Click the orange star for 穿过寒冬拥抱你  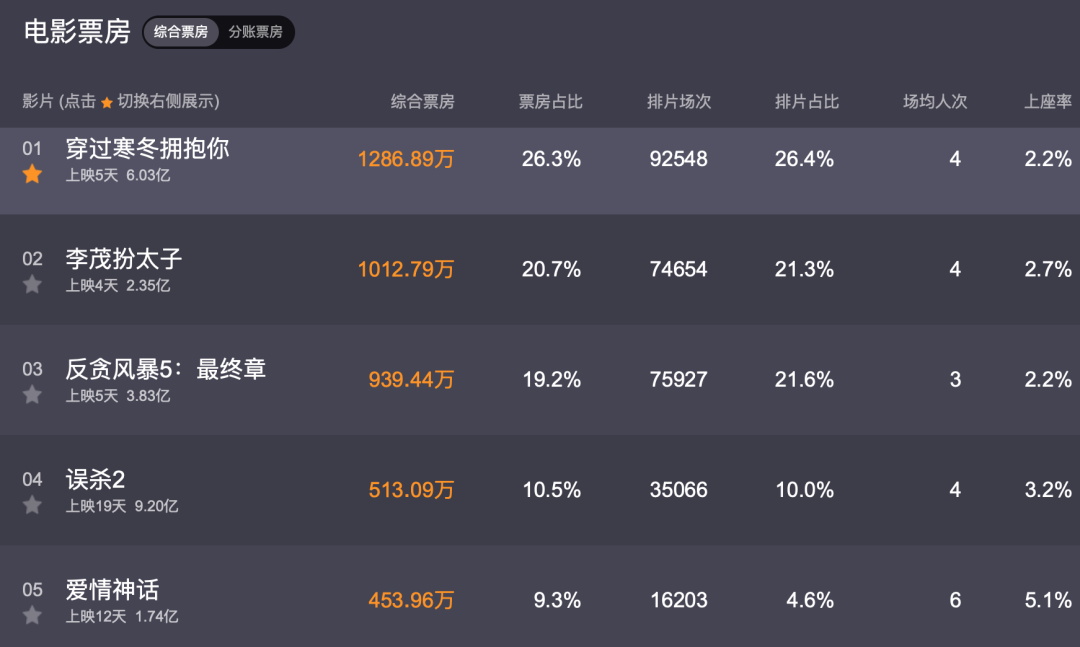tap(32, 174)
